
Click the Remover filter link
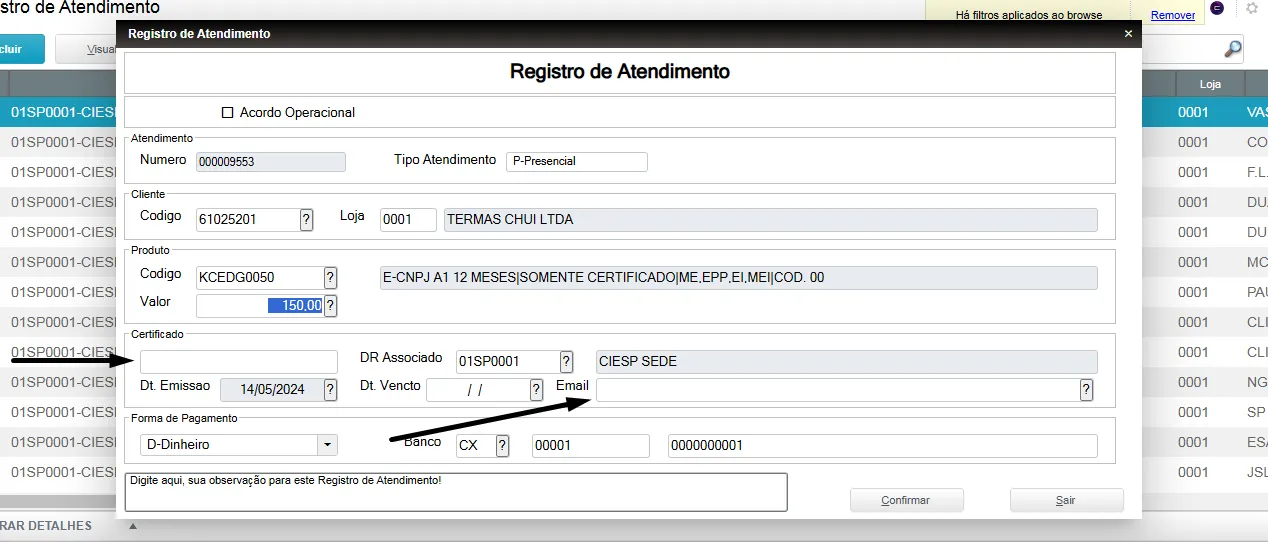(x=1172, y=15)
